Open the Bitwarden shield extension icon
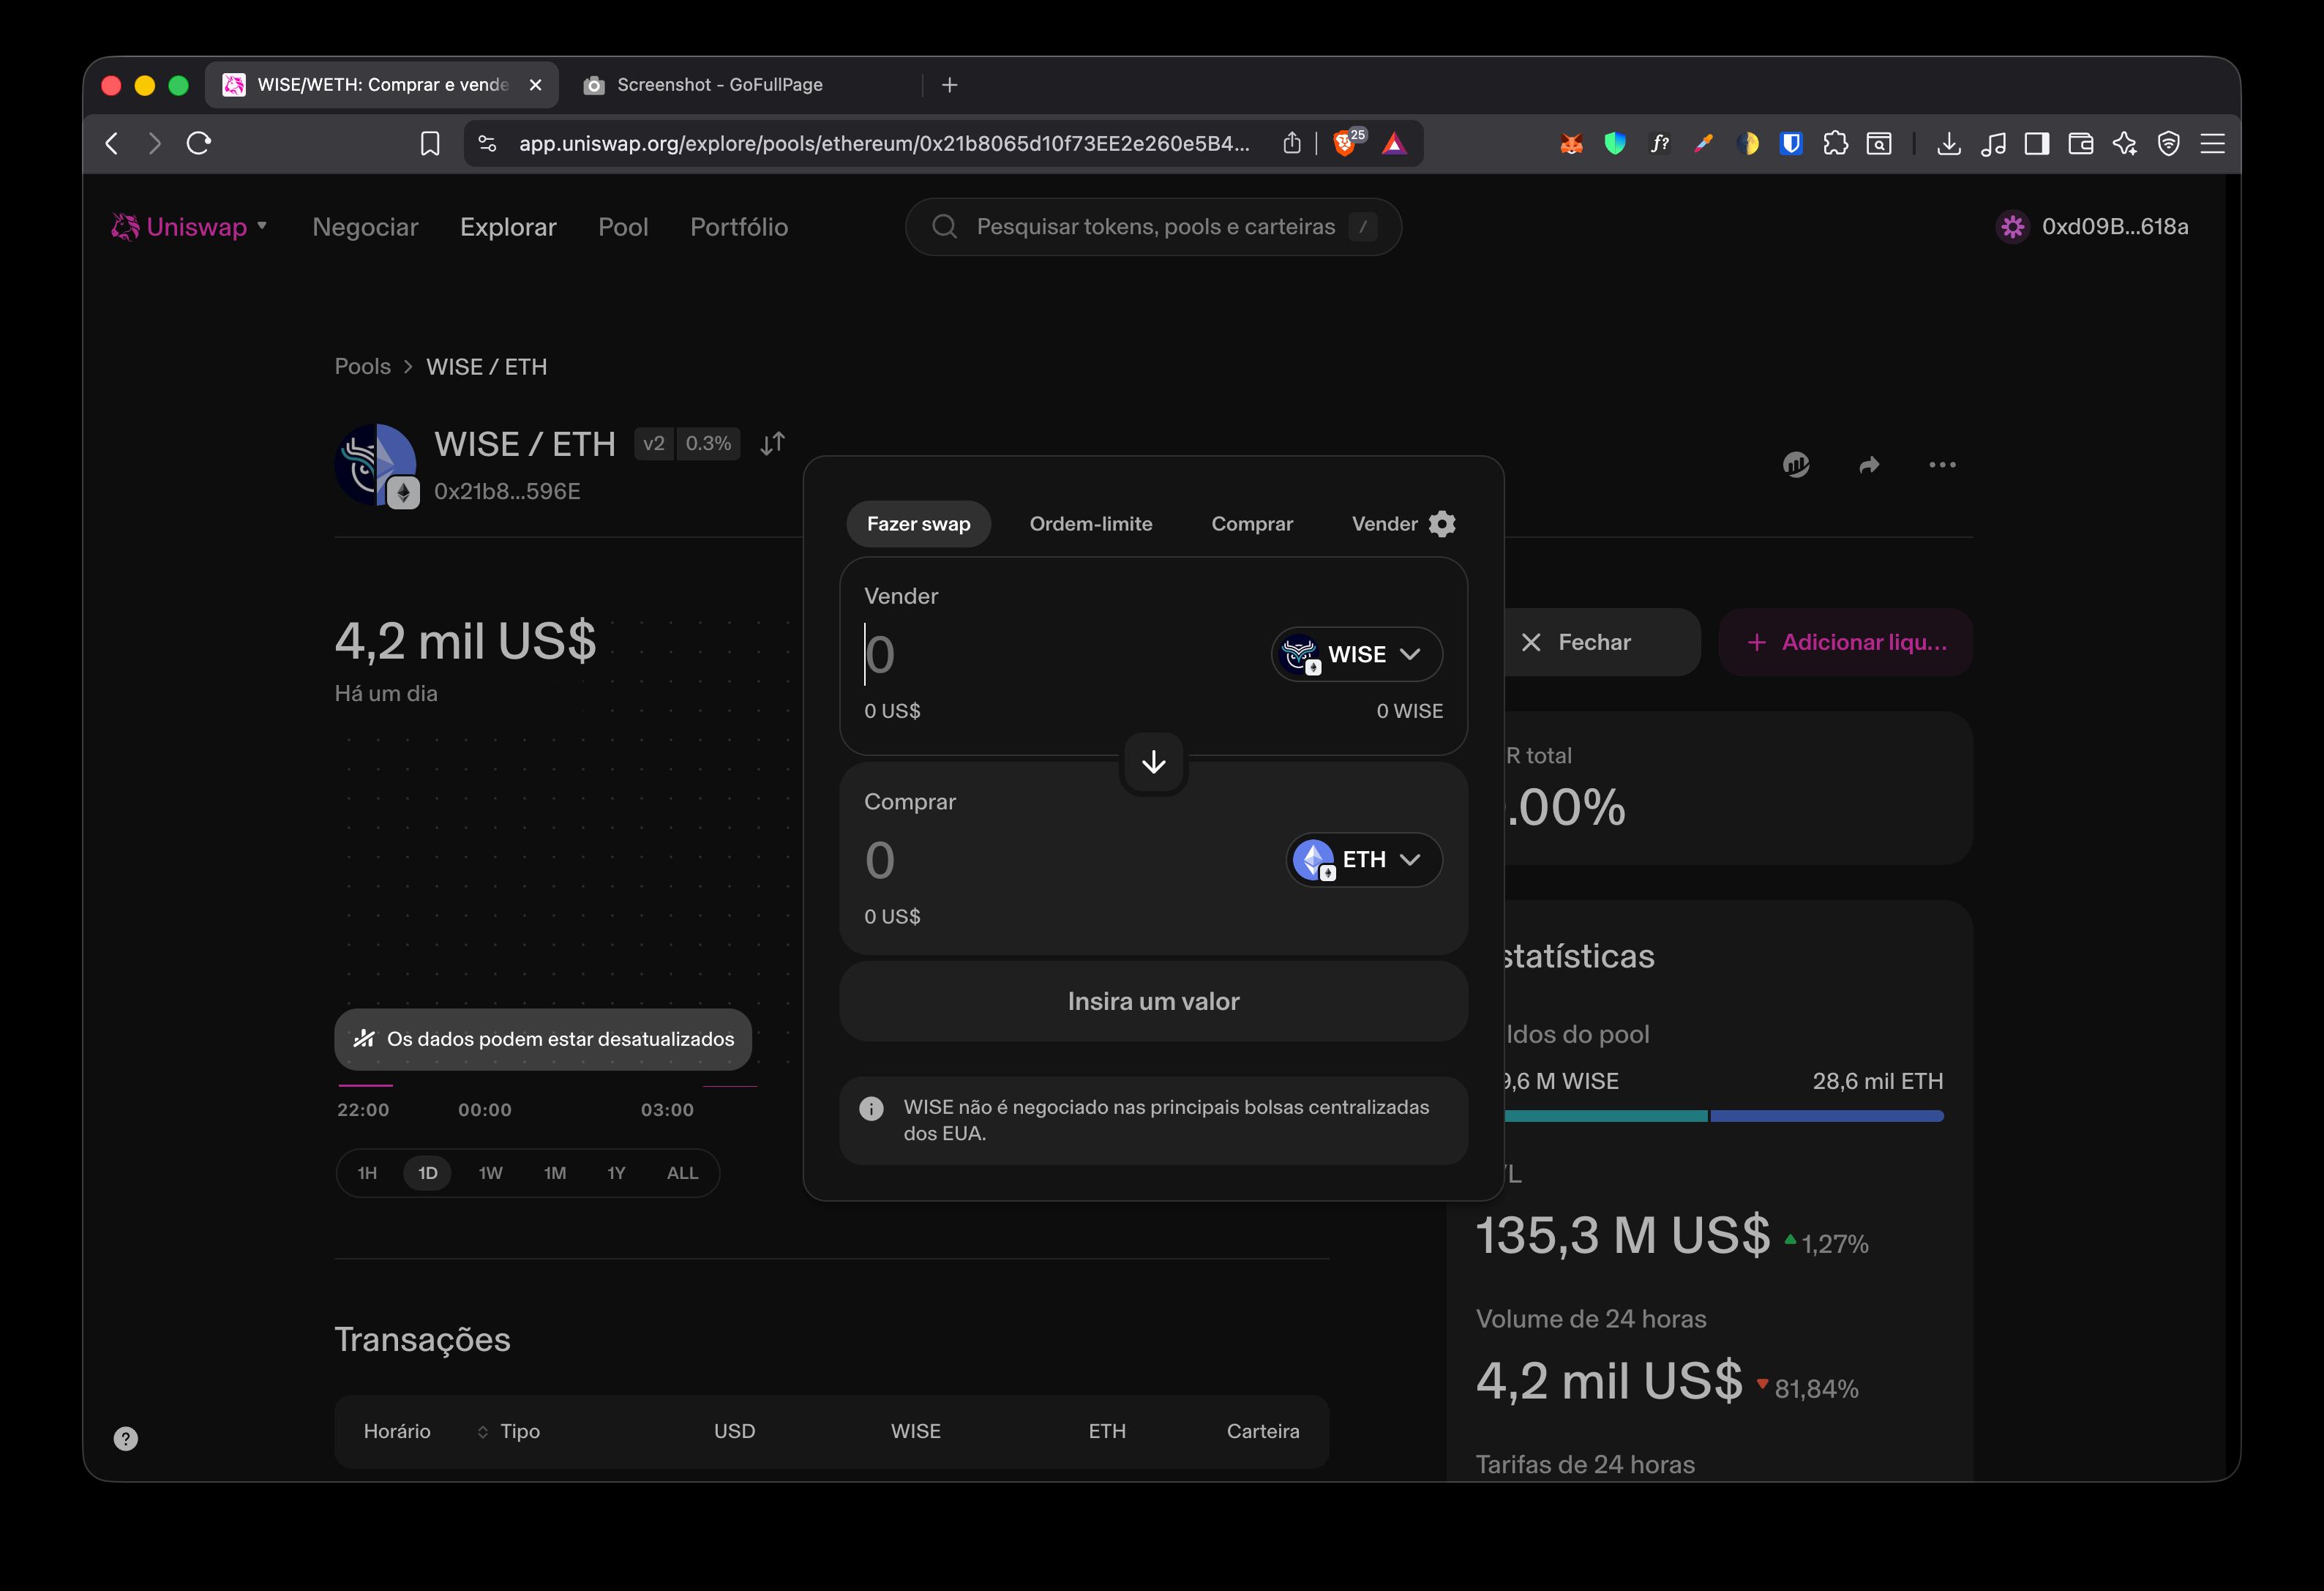 (x=1791, y=144)
